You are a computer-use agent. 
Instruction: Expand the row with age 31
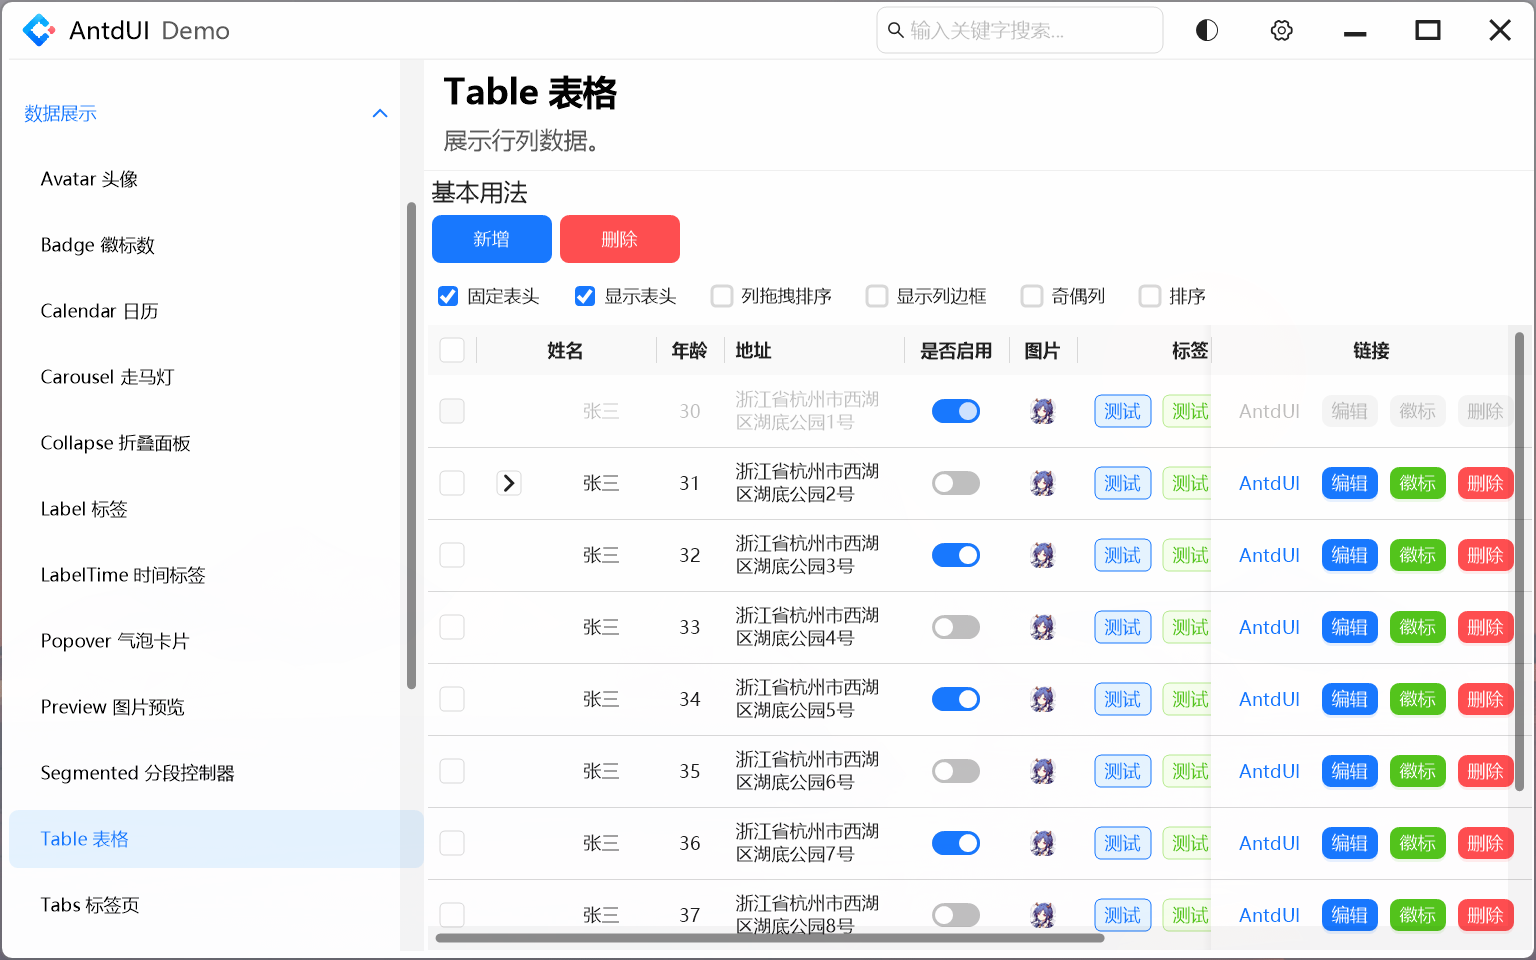(509, 483)
